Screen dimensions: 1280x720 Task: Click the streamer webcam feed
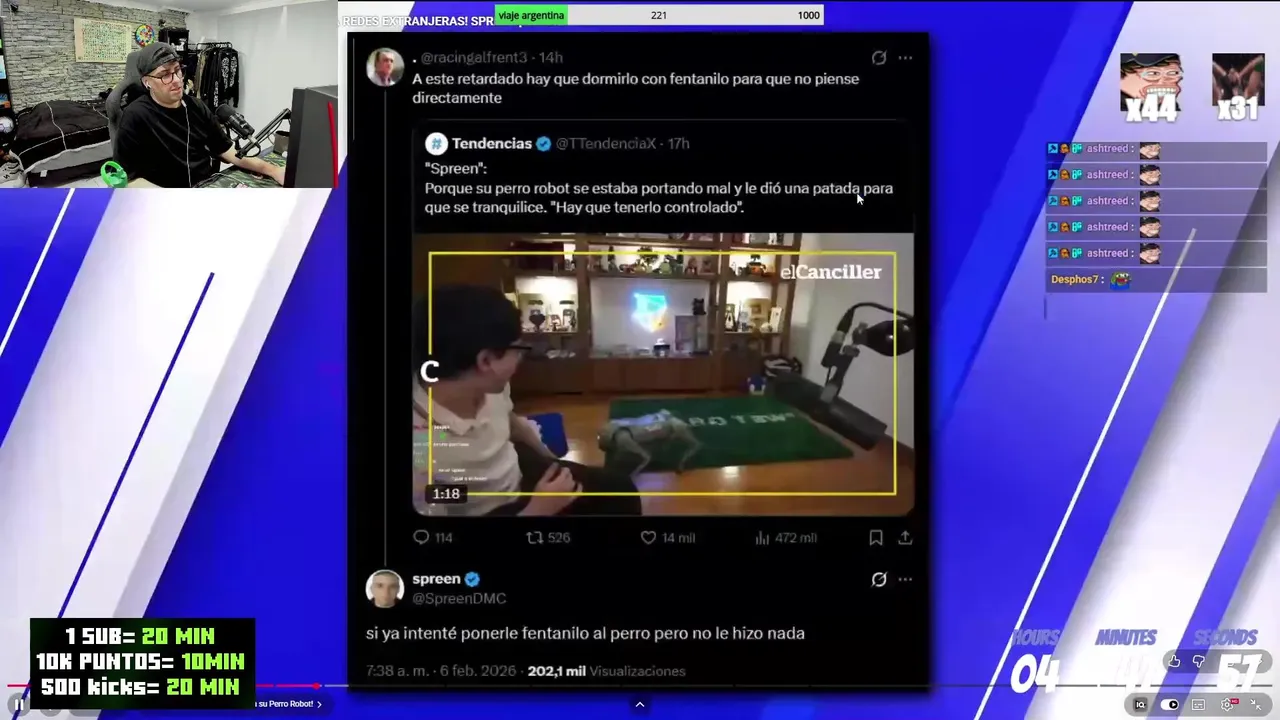pos(168,94)
